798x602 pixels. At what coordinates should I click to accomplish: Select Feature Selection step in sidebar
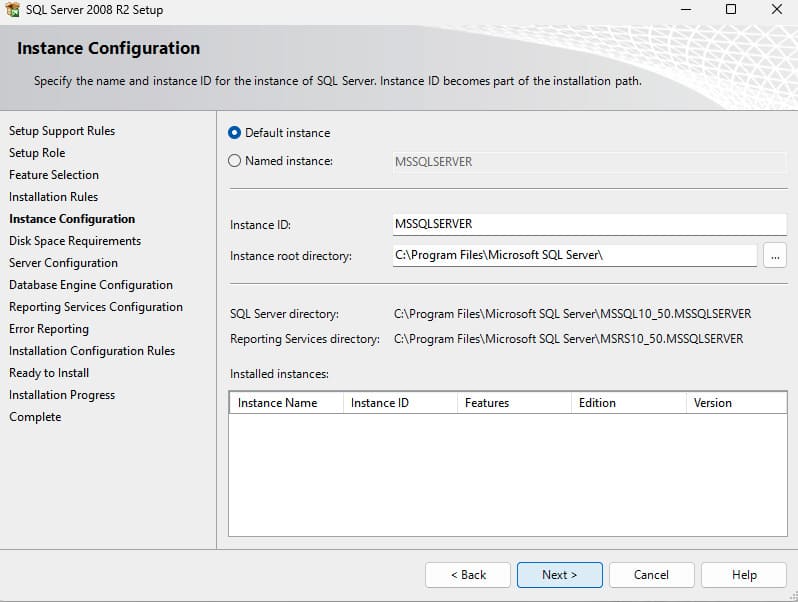pyautogui.click(x=54, y=175)
